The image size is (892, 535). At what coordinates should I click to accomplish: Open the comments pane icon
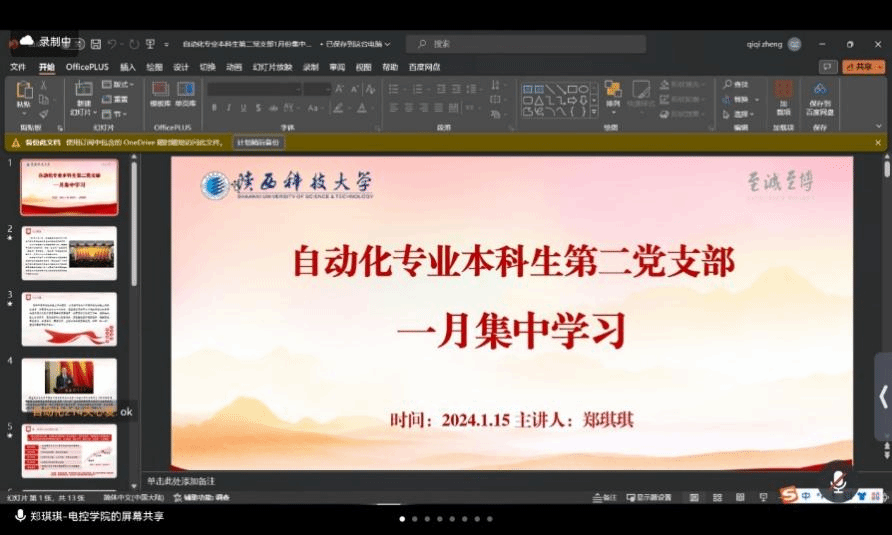[x=828, y=67]
